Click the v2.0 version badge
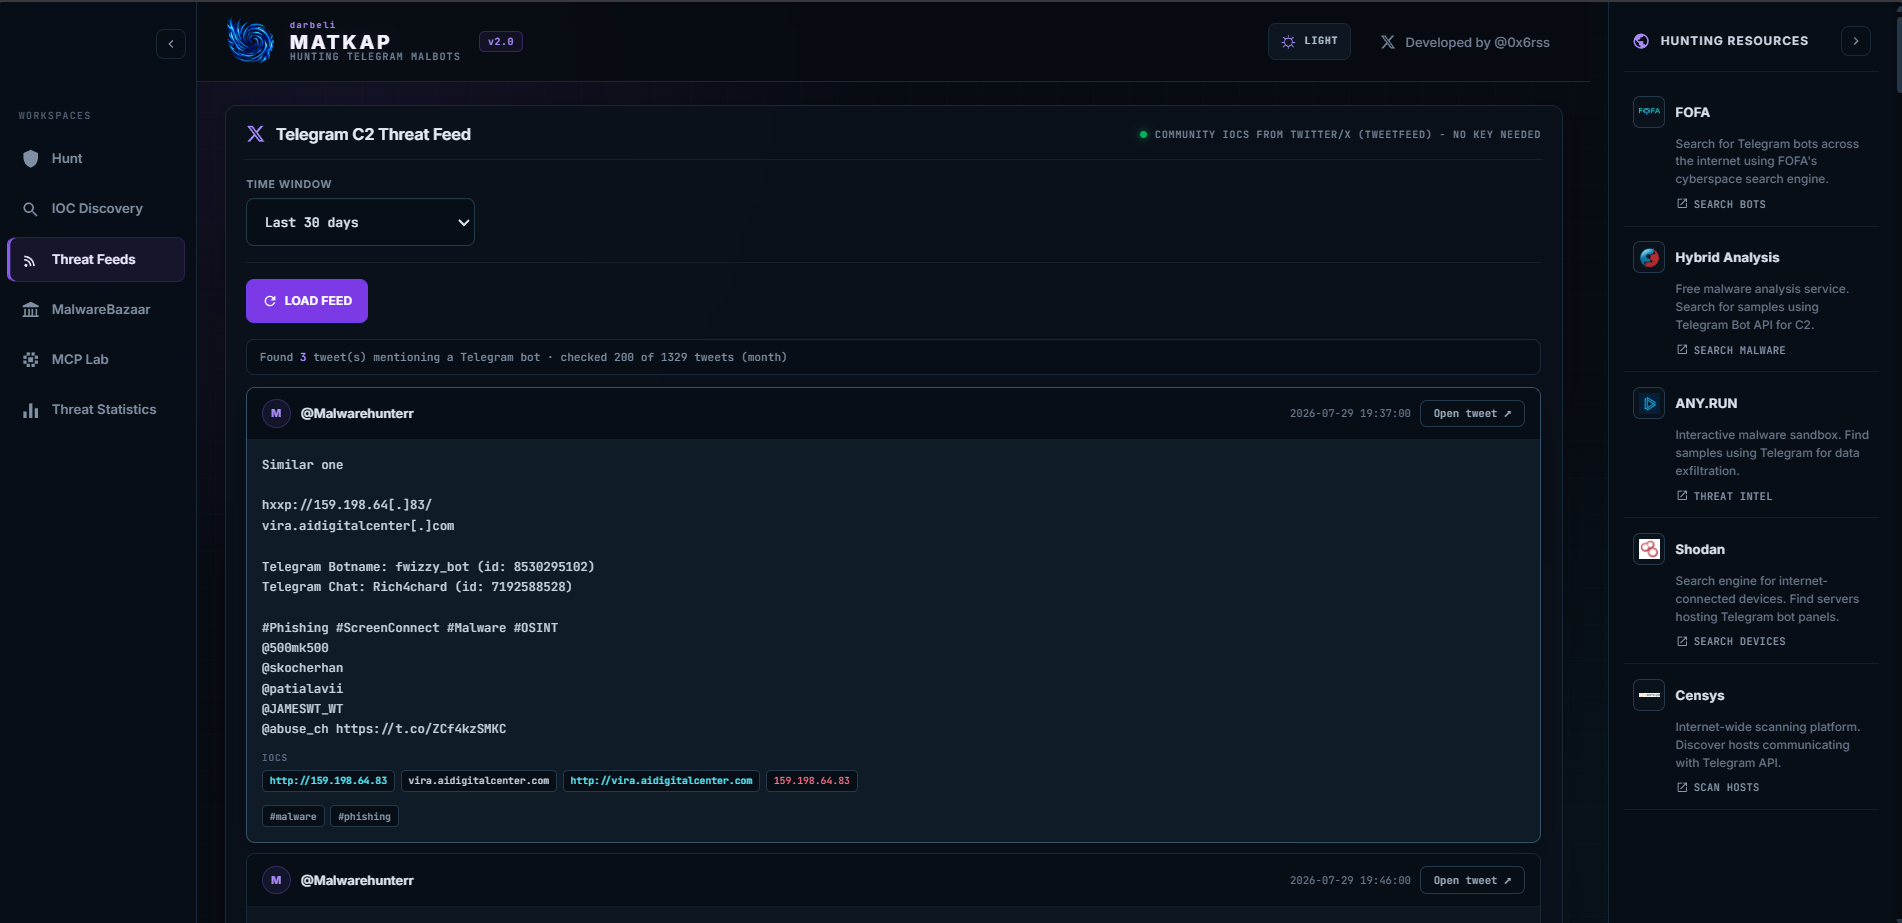1902x923 pixels. point(501,42)
